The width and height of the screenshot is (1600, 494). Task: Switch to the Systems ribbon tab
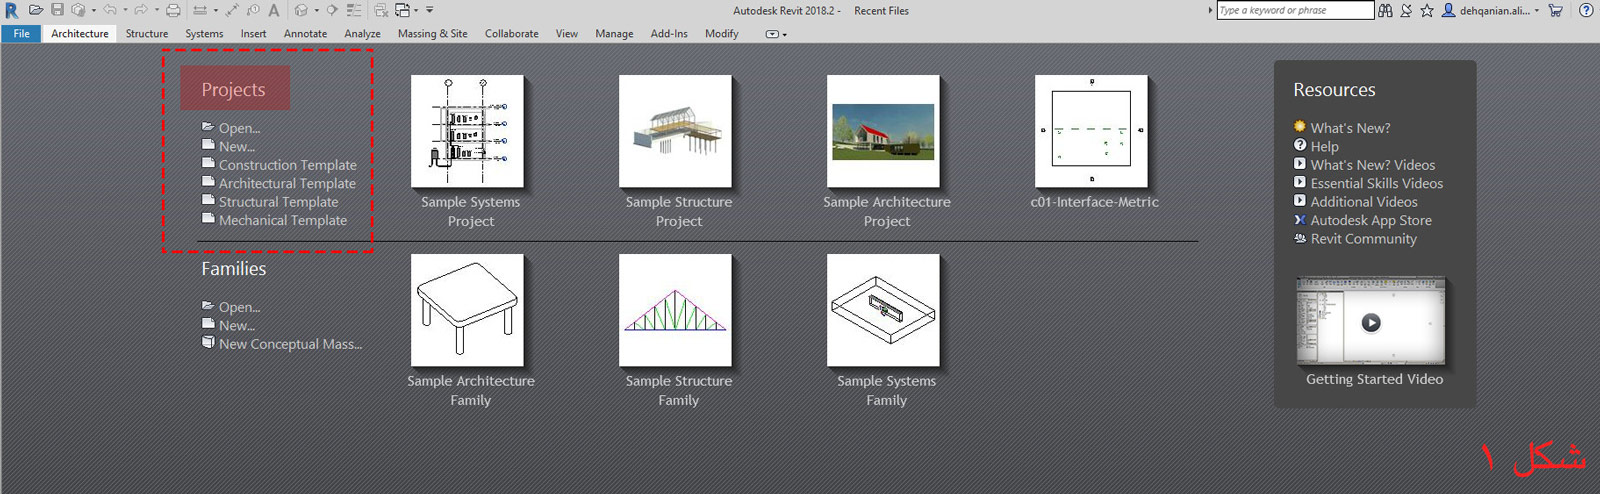click(204, 34)
